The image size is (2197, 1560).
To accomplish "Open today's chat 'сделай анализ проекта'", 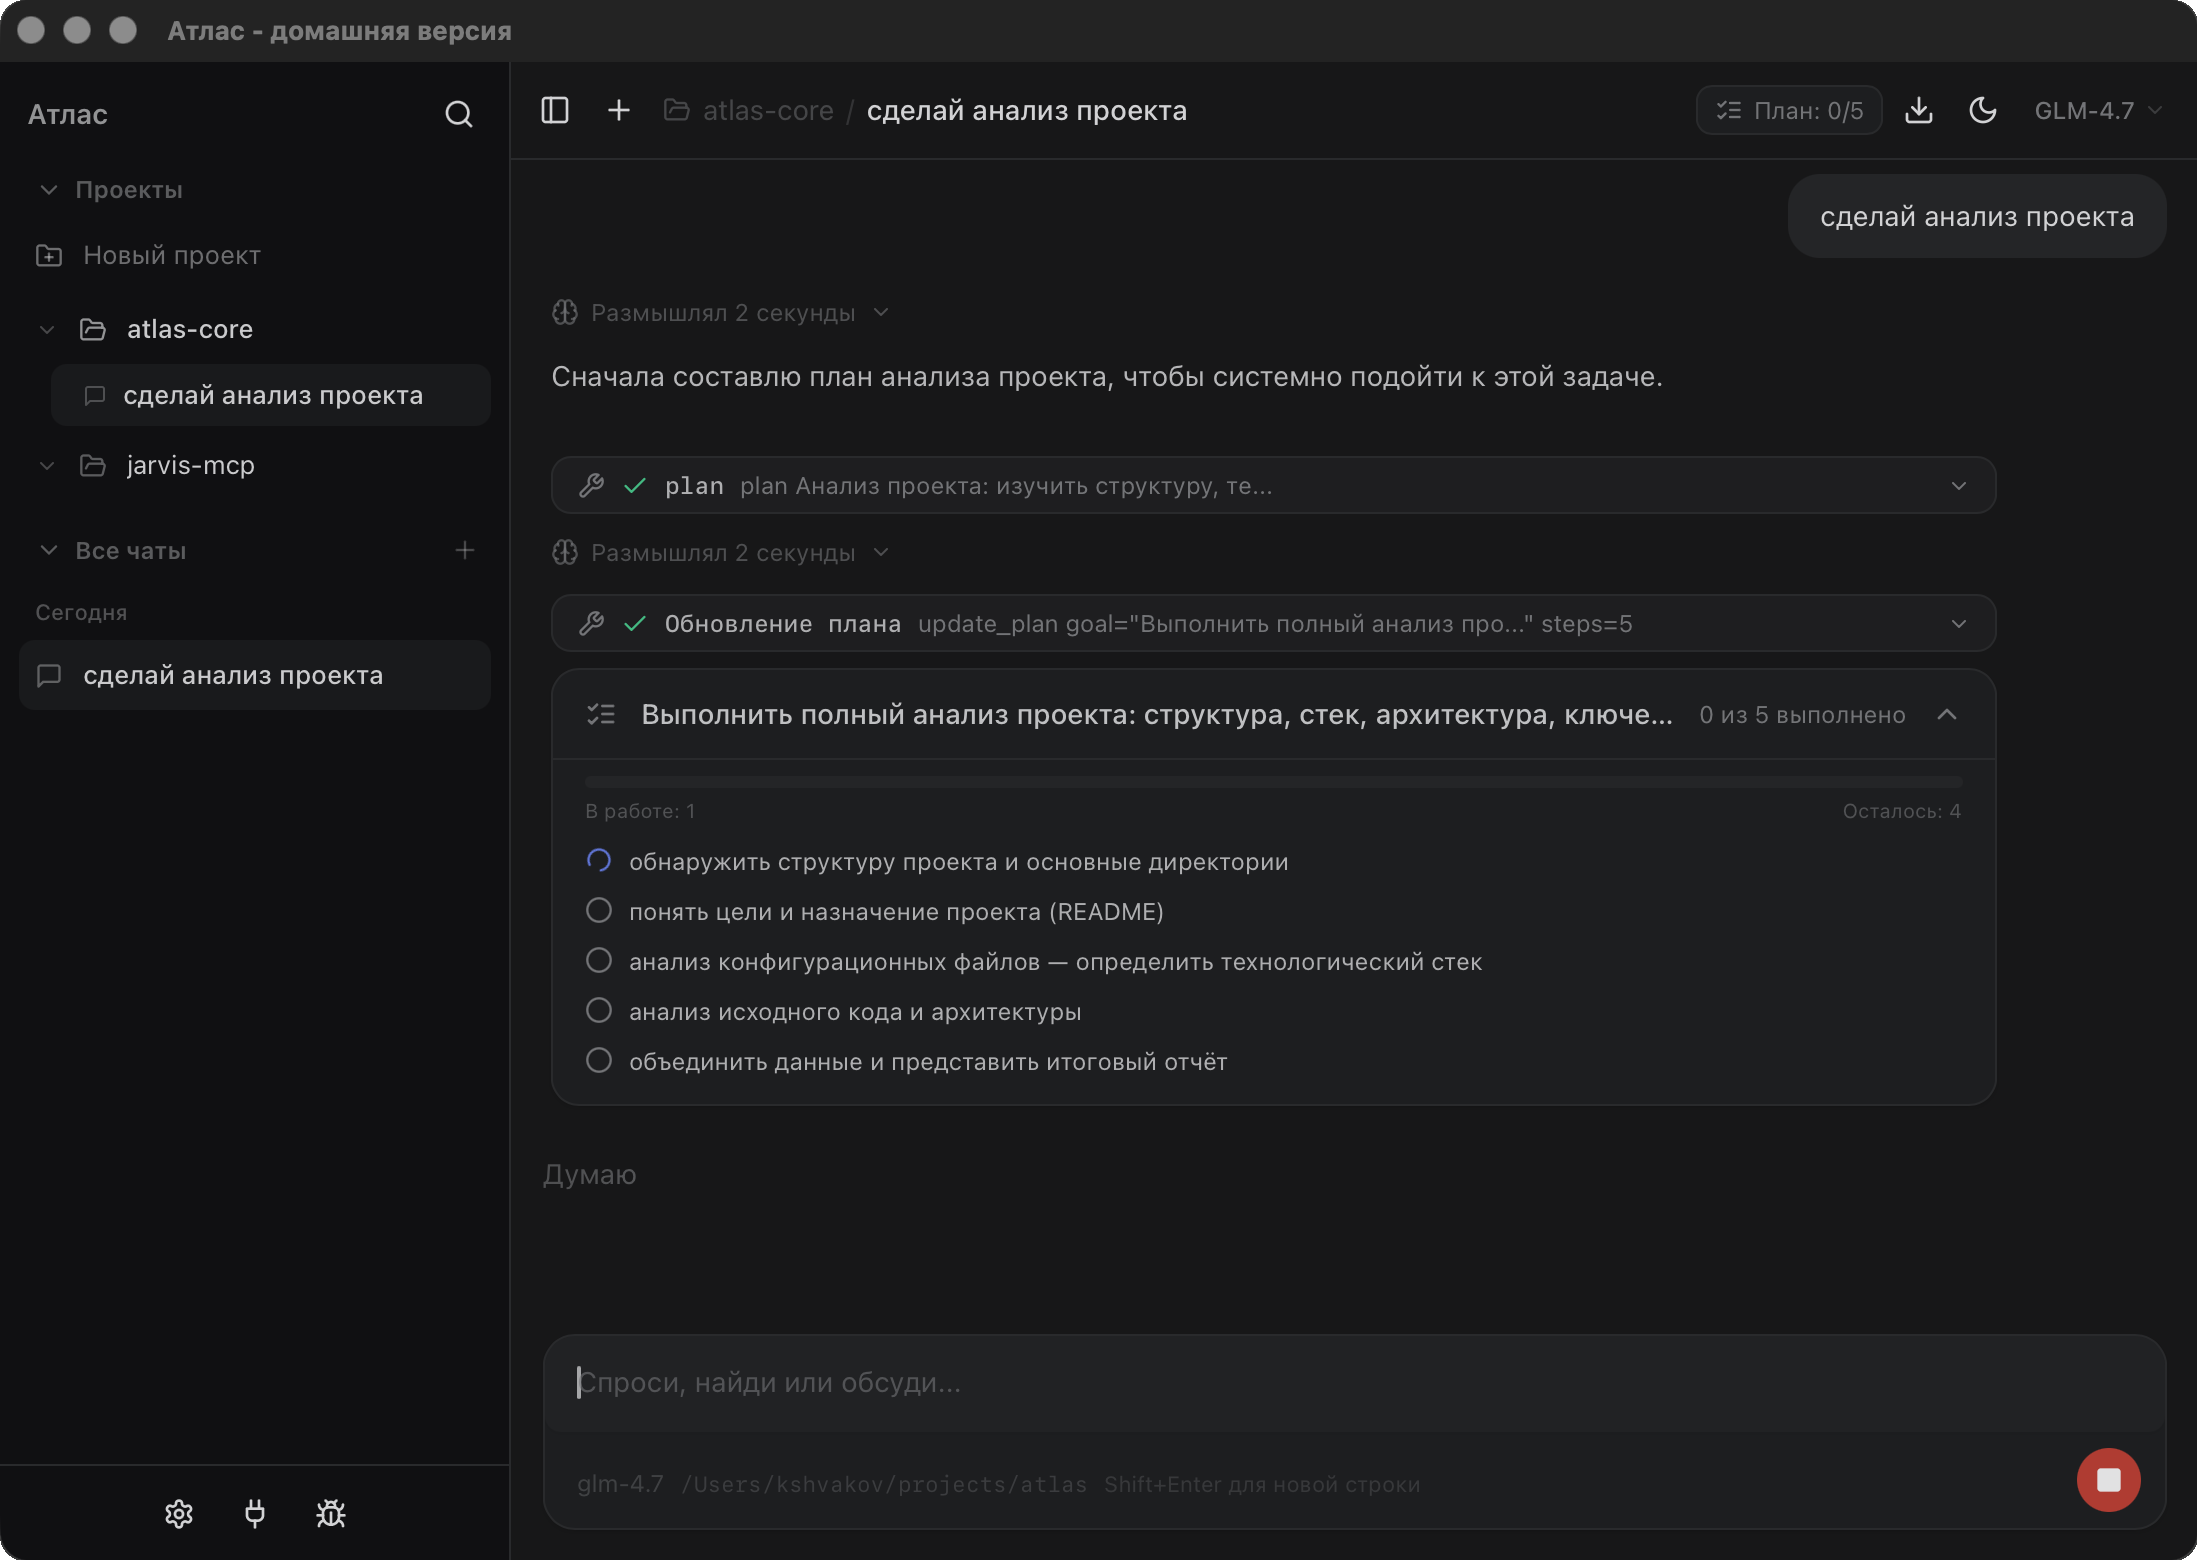I will tap(234, 674).
